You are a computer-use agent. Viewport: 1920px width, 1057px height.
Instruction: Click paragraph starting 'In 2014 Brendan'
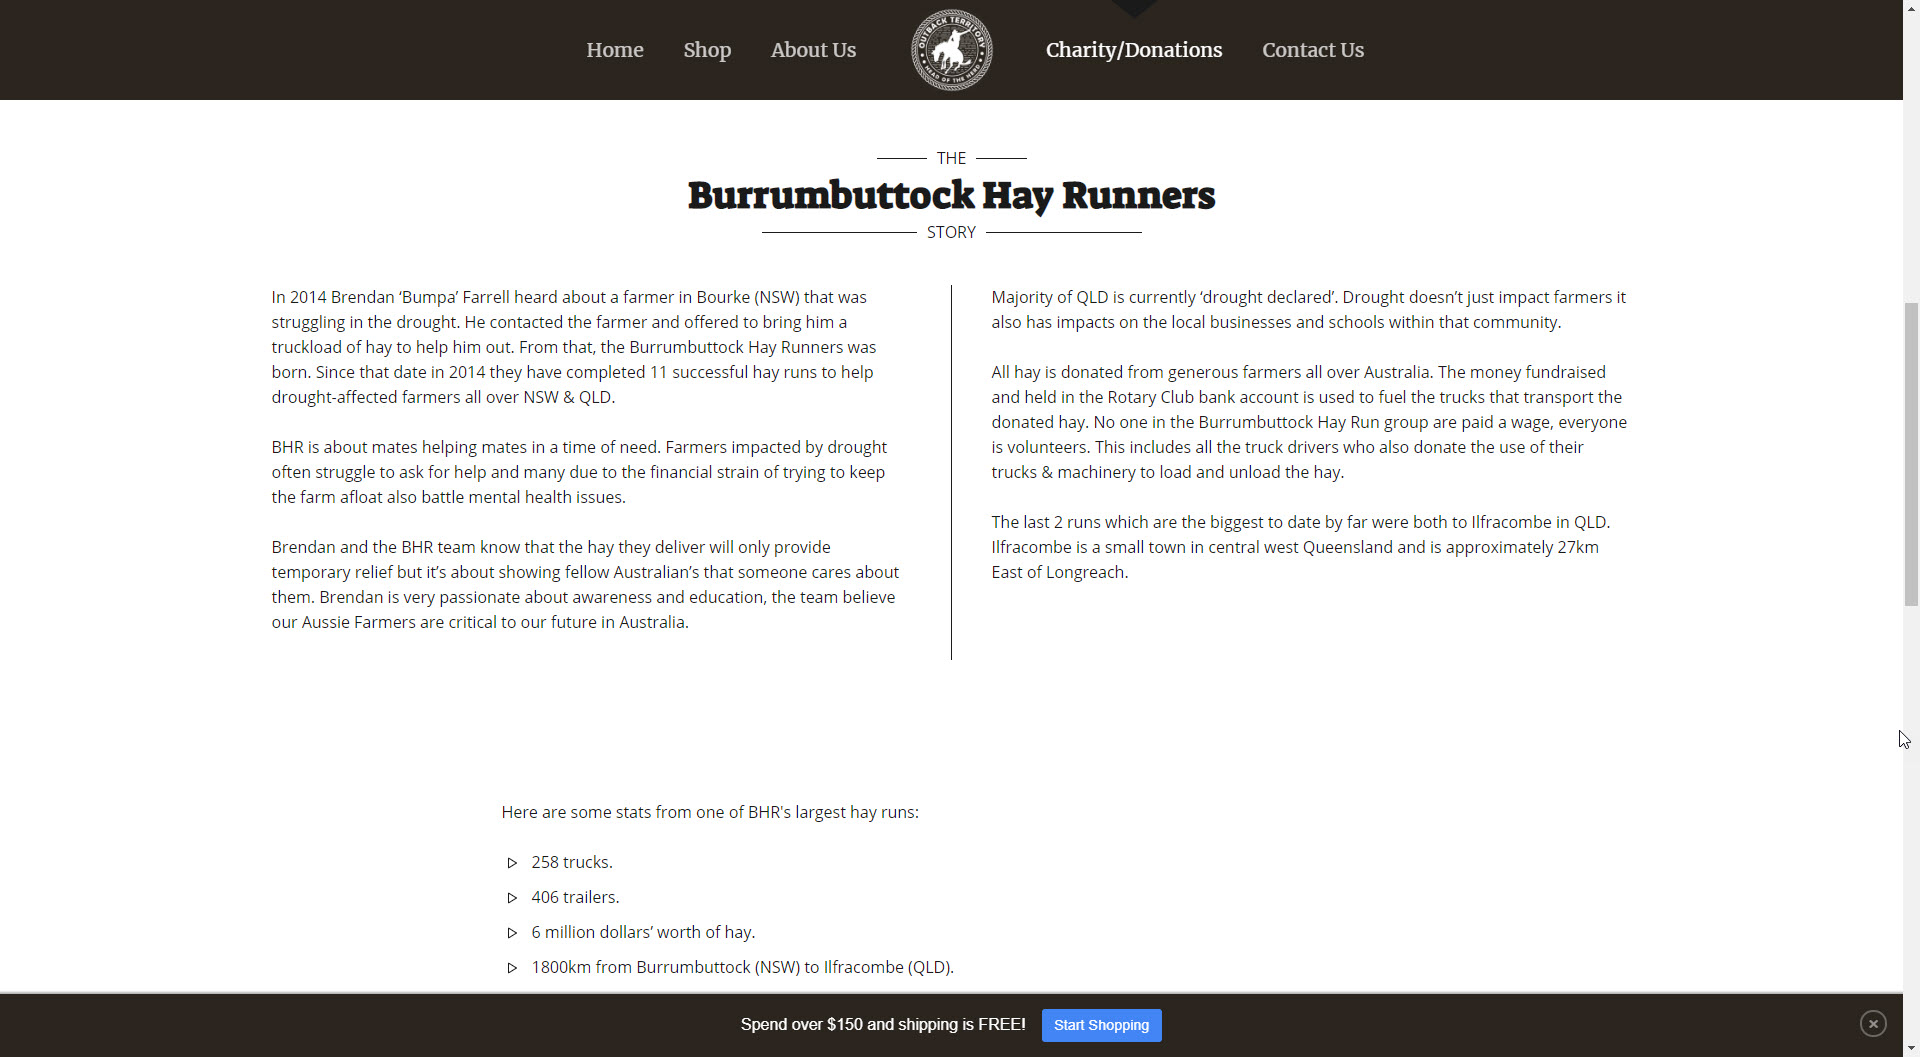574,347
